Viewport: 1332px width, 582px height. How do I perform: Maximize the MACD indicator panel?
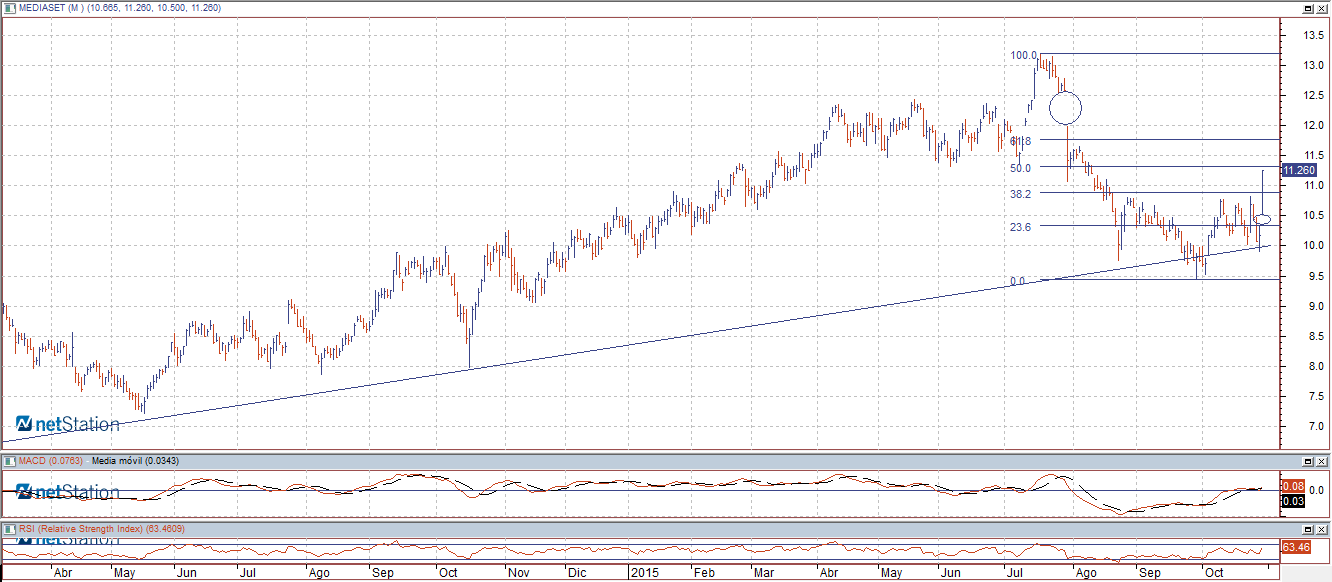tap(1307, 461)
